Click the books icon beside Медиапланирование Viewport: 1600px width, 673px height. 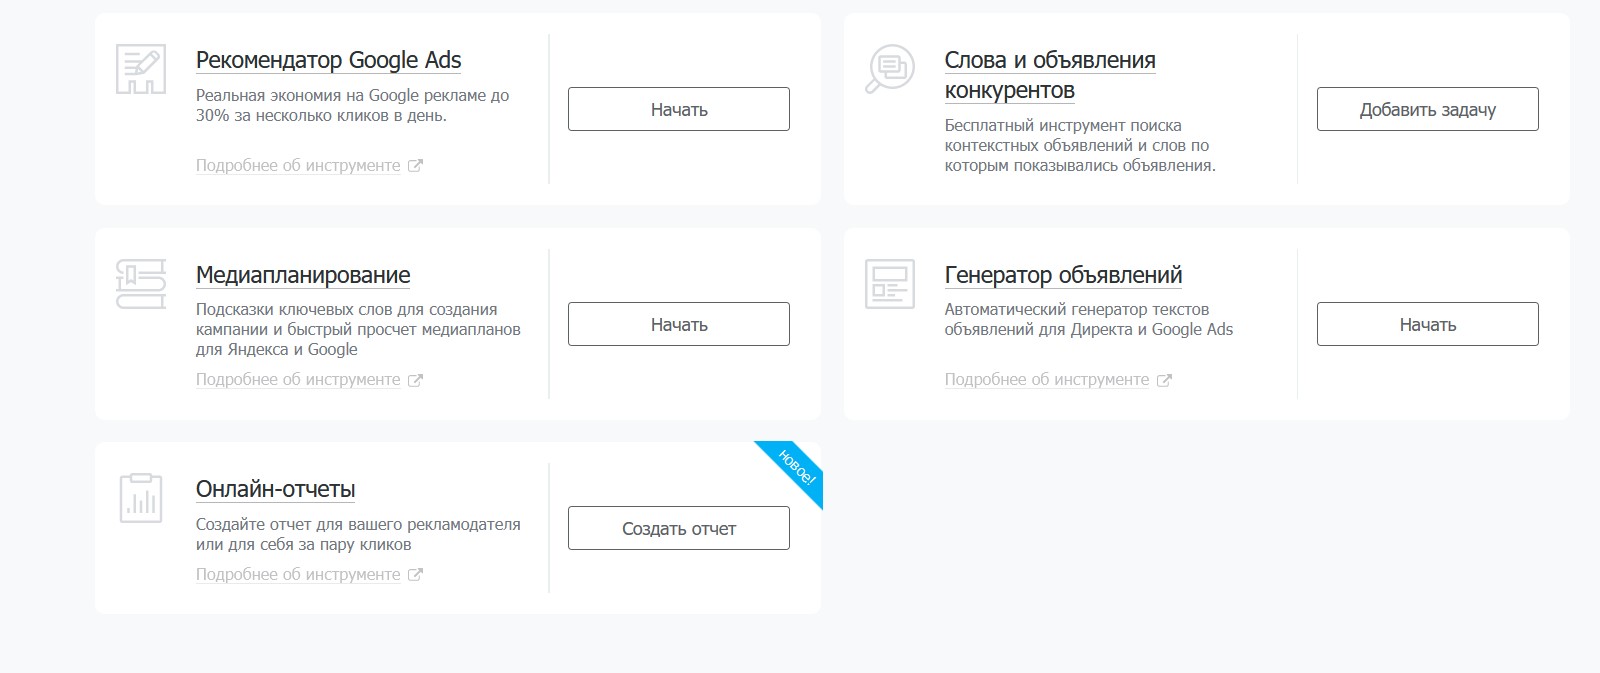click(x=141, y=284)
